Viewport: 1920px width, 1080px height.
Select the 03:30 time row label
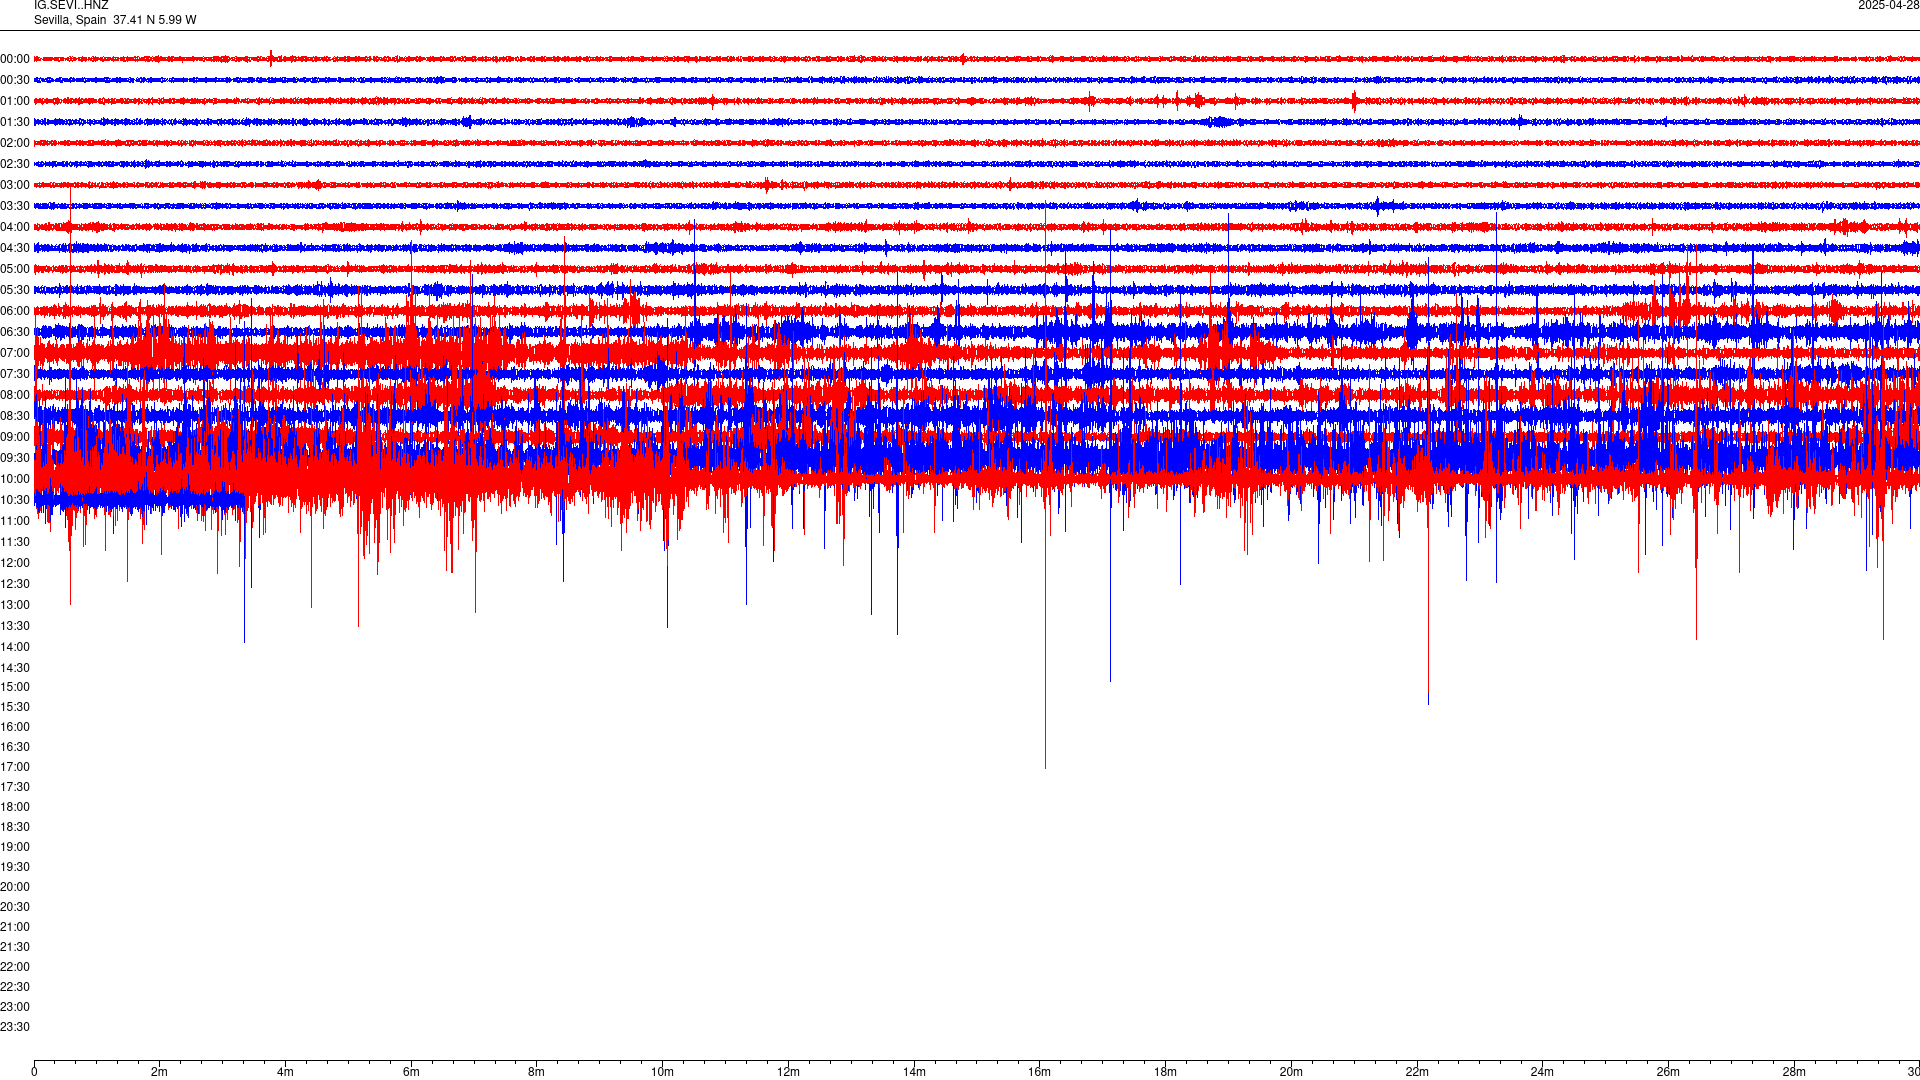pos(15,206)
